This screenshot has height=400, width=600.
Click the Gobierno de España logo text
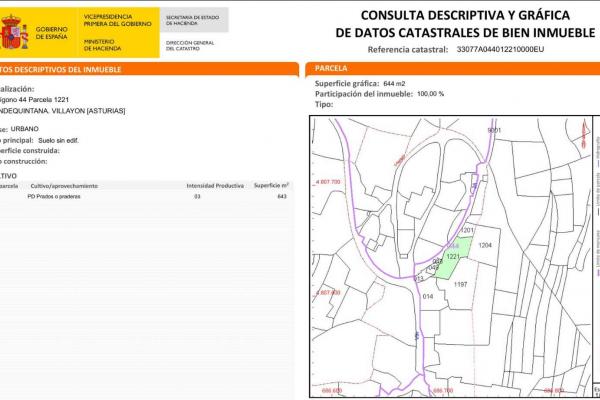52,32
